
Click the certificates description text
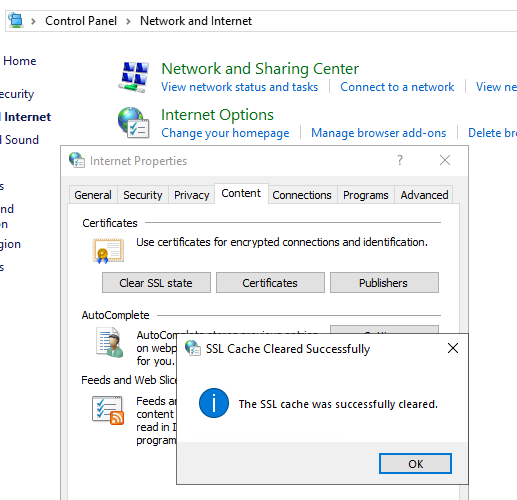[282, 242]
